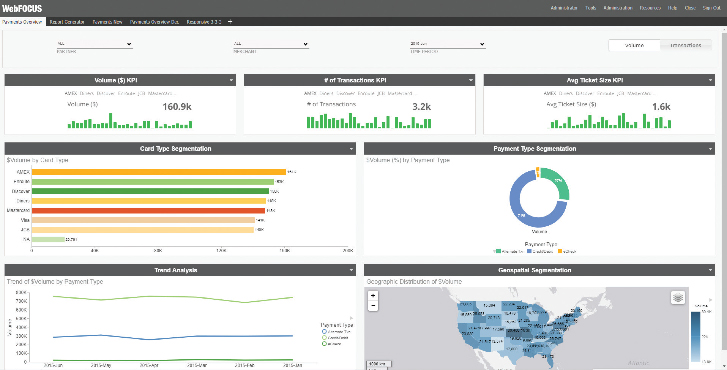This screenshot has height=370, width=727.
Task: Open the Payment Type Segmentation panel menu
Action: (710, 149)
